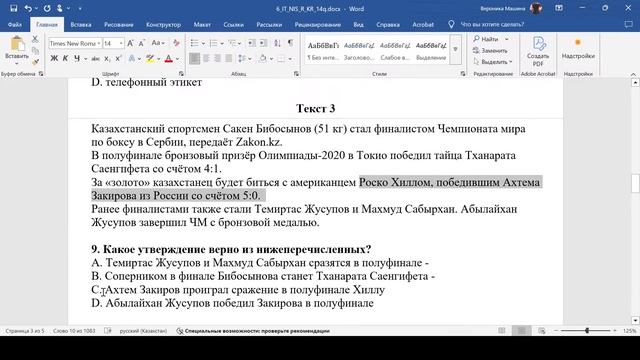Image resolution: width=640 pixels, height=360 pixels.
Task: Click the bulleted list icon
Action: coord(194,43)
